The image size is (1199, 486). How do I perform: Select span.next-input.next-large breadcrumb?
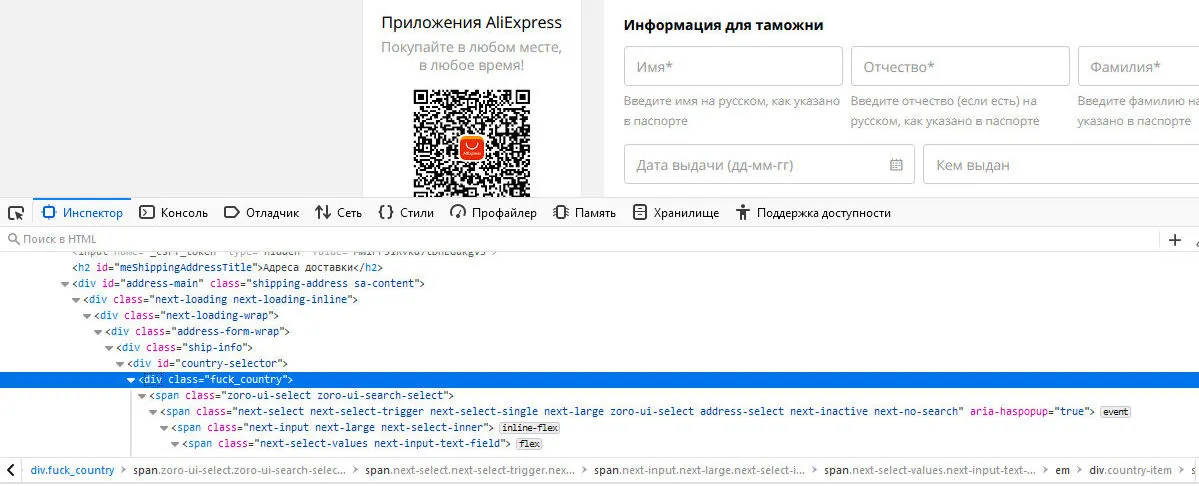click(700, 470)
